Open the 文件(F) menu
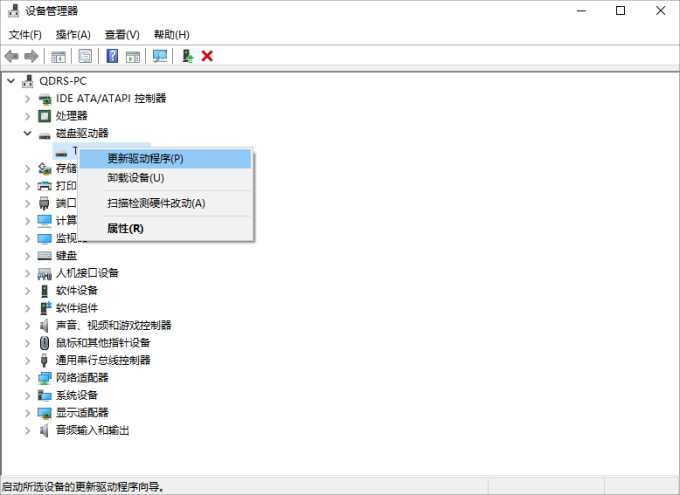 [25, 35]
